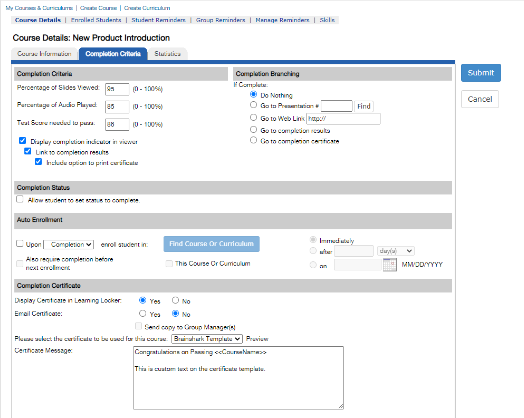Screen dimensions: 524x418
Task: Click into the Certificate Message text area
Action: click(238, 378)
